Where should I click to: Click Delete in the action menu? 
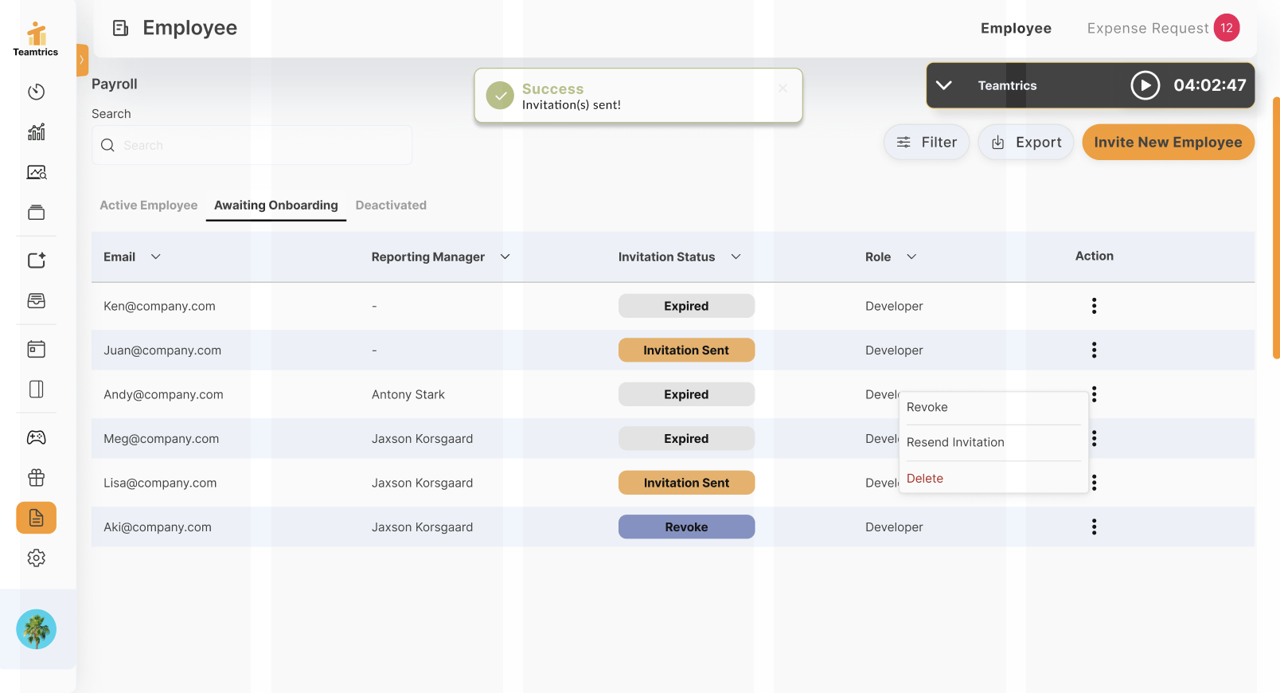(x=924, y=478)
